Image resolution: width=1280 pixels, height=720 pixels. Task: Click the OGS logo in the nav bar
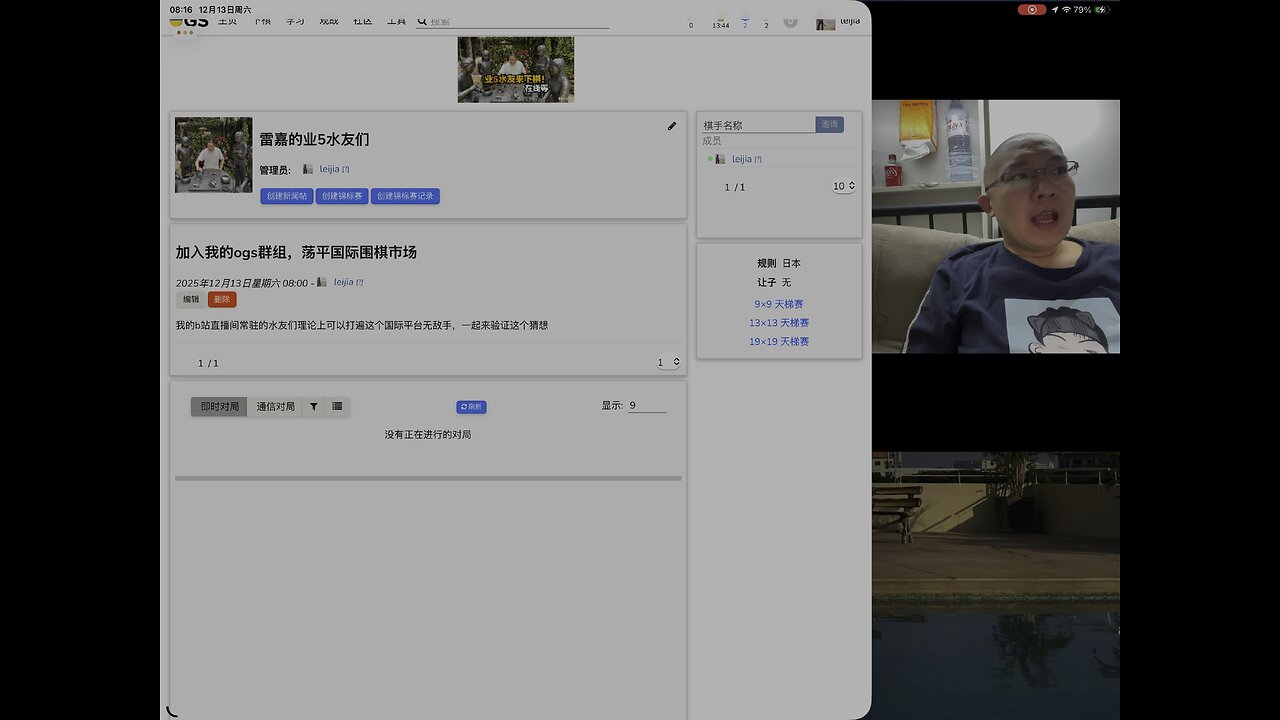tap(189, 21)
